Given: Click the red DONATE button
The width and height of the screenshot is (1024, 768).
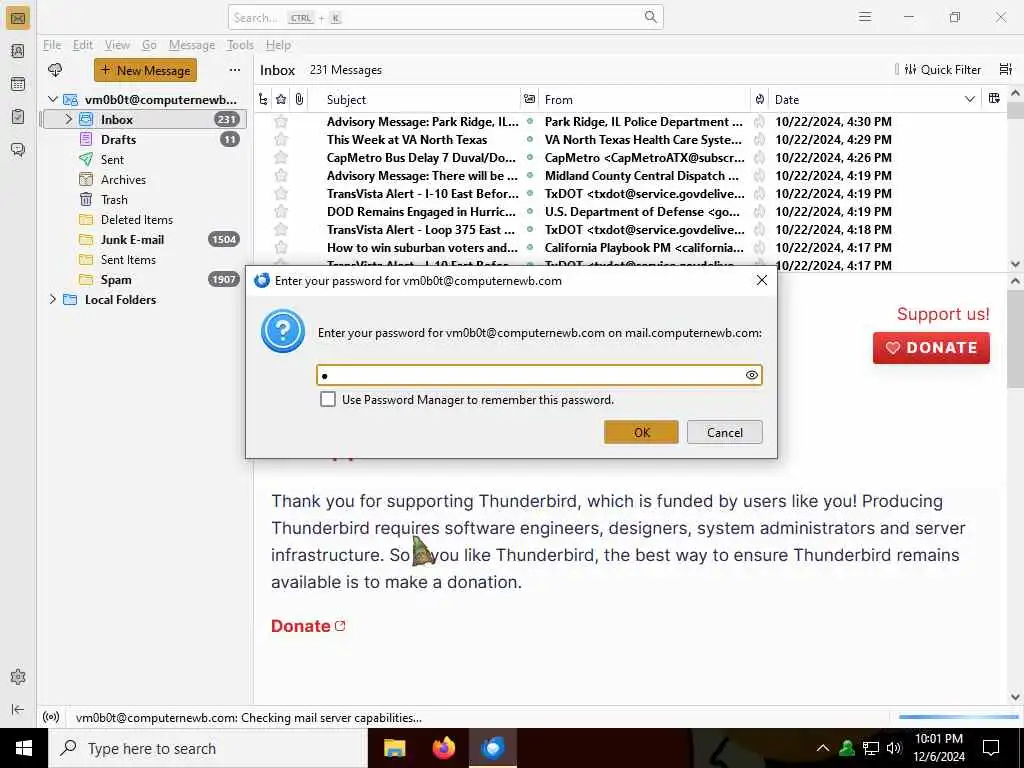Looking at the screenshot, I should pyautogui.click(x=931, y=347).
